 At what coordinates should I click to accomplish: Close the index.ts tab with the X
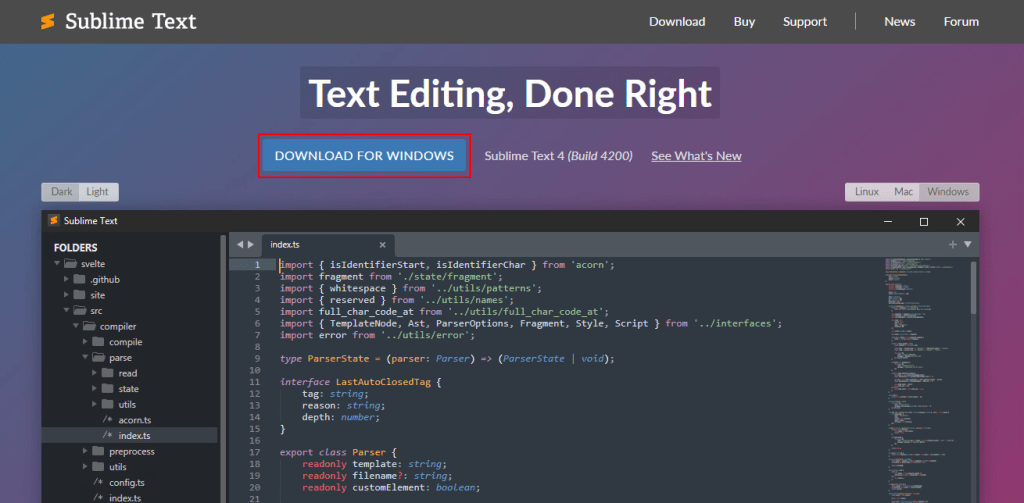(382, 245)
